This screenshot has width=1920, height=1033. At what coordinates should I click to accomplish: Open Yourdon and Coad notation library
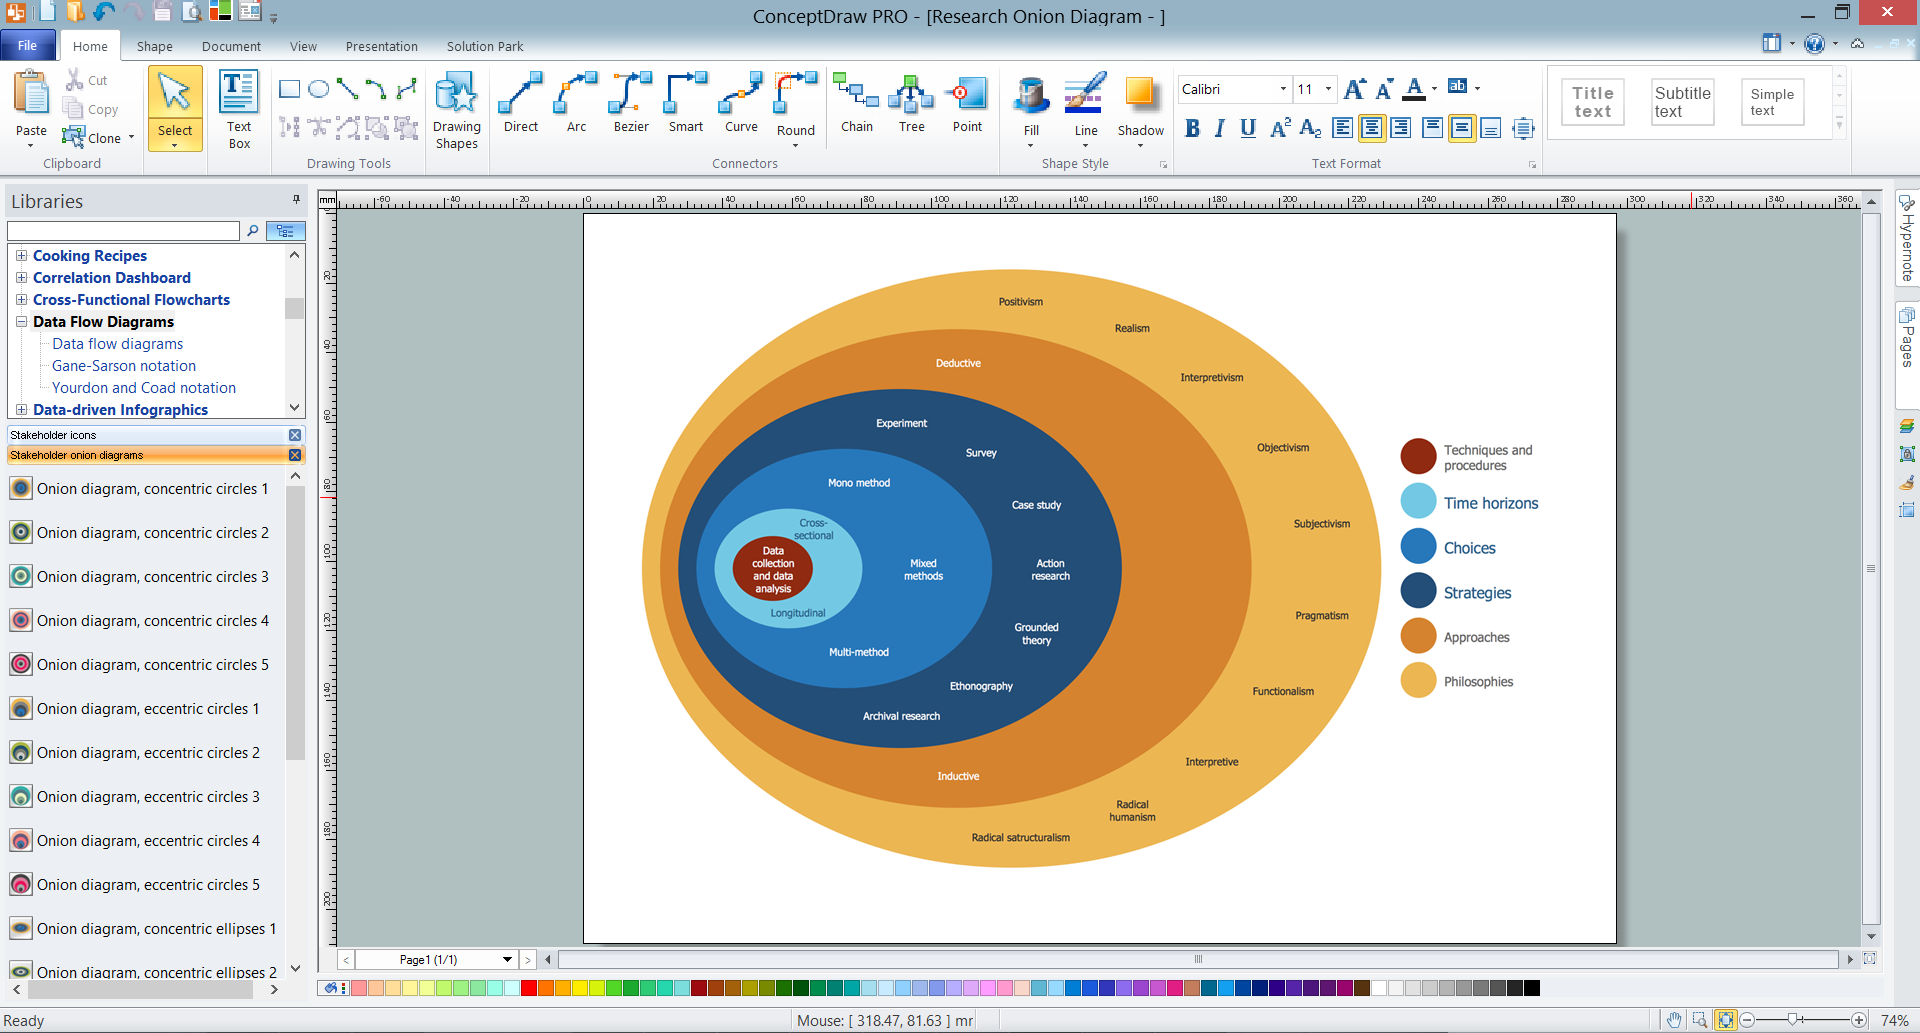144,387
